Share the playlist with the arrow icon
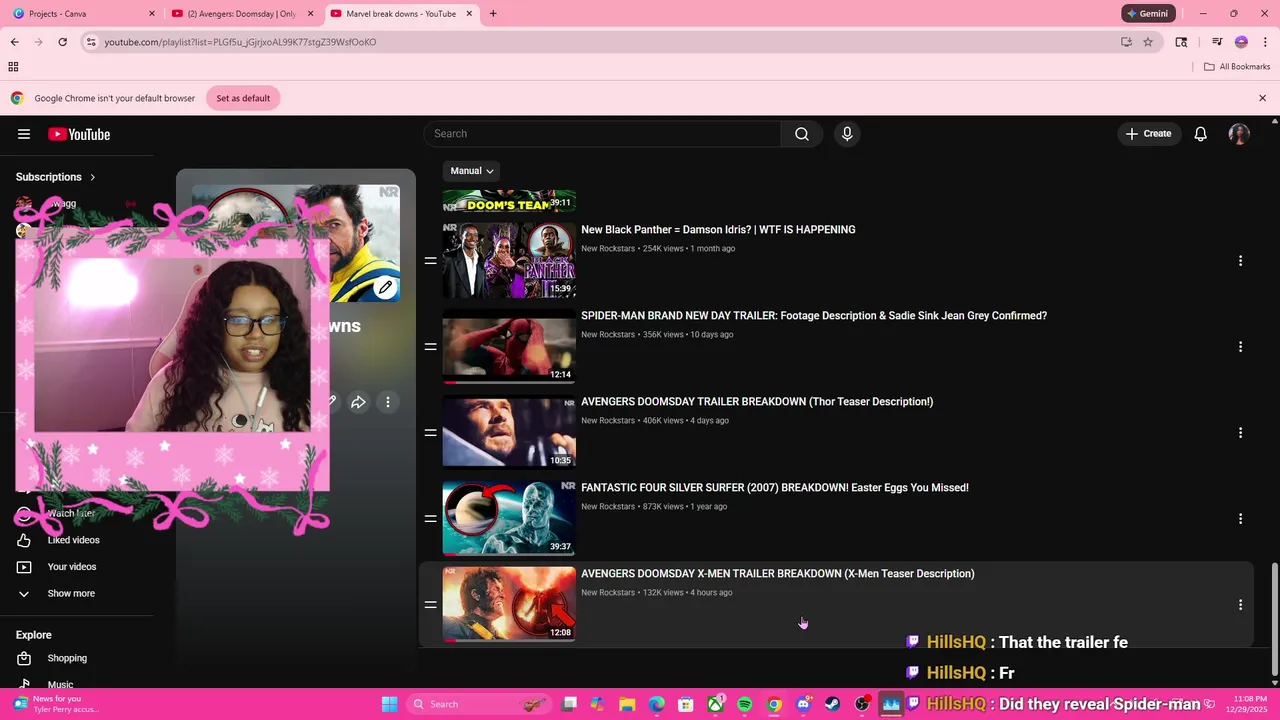The image size is (1280, 720). (358, 402)
